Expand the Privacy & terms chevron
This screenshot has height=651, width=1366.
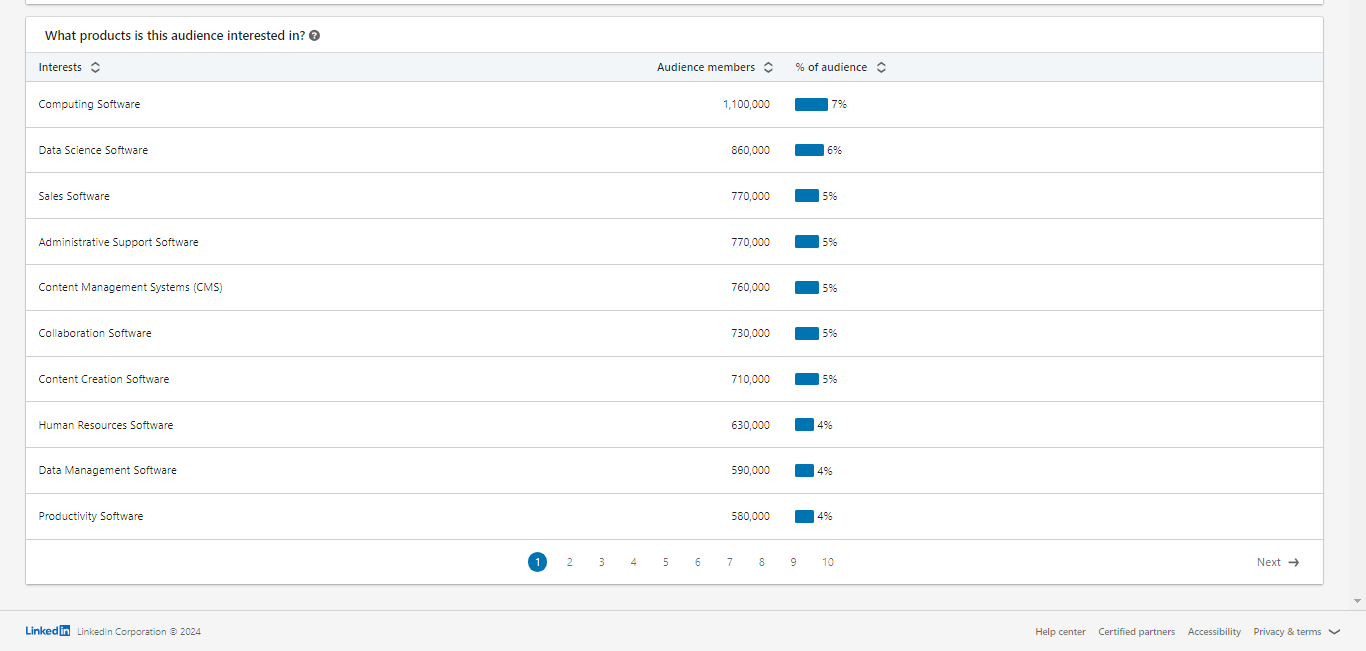coord(1334,632)
